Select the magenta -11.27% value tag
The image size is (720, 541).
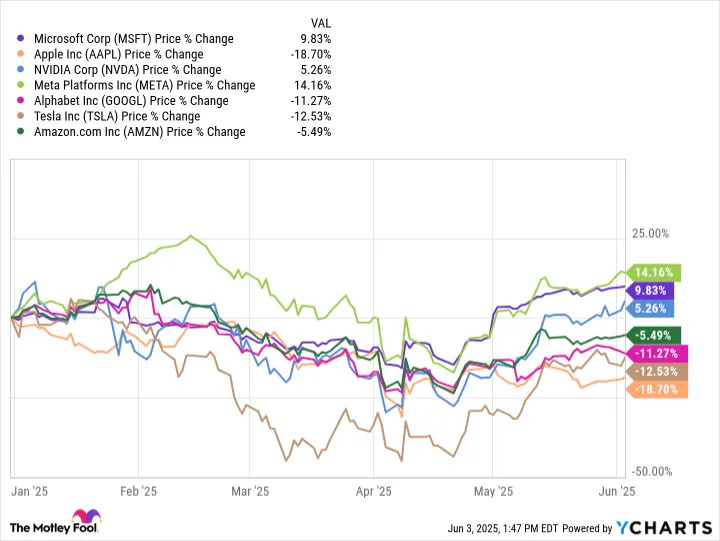[x=657, y=354]
